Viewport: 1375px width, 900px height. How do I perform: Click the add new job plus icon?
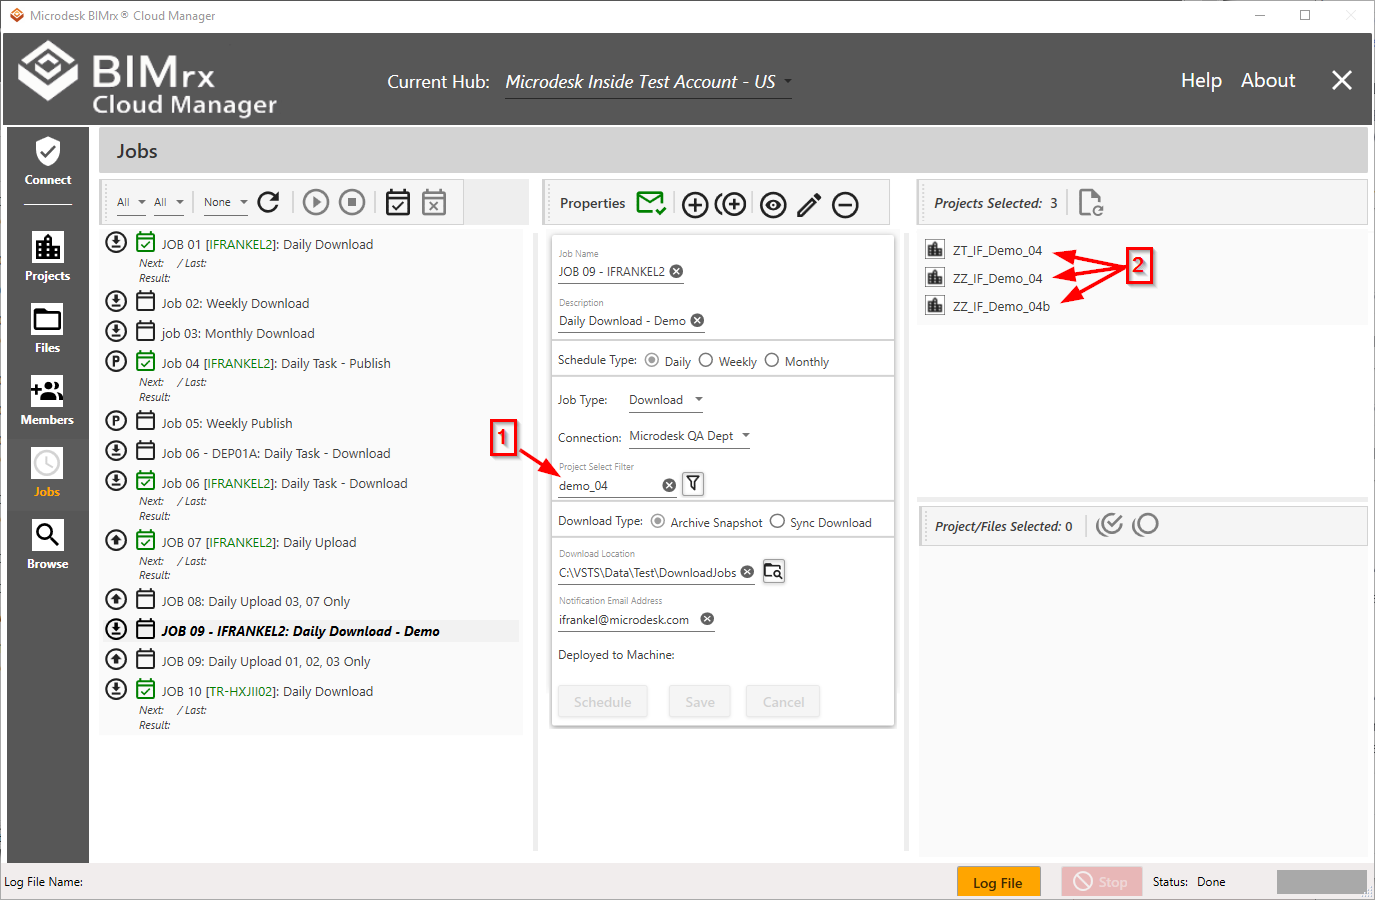pyautogui.click(x=695, y=205)
